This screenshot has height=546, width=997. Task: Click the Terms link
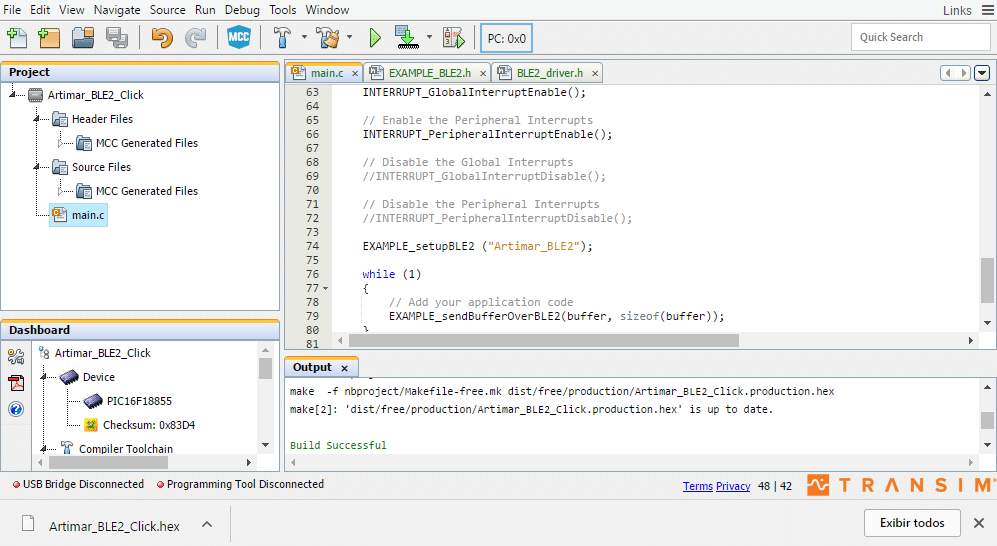(x=698, y=486)
